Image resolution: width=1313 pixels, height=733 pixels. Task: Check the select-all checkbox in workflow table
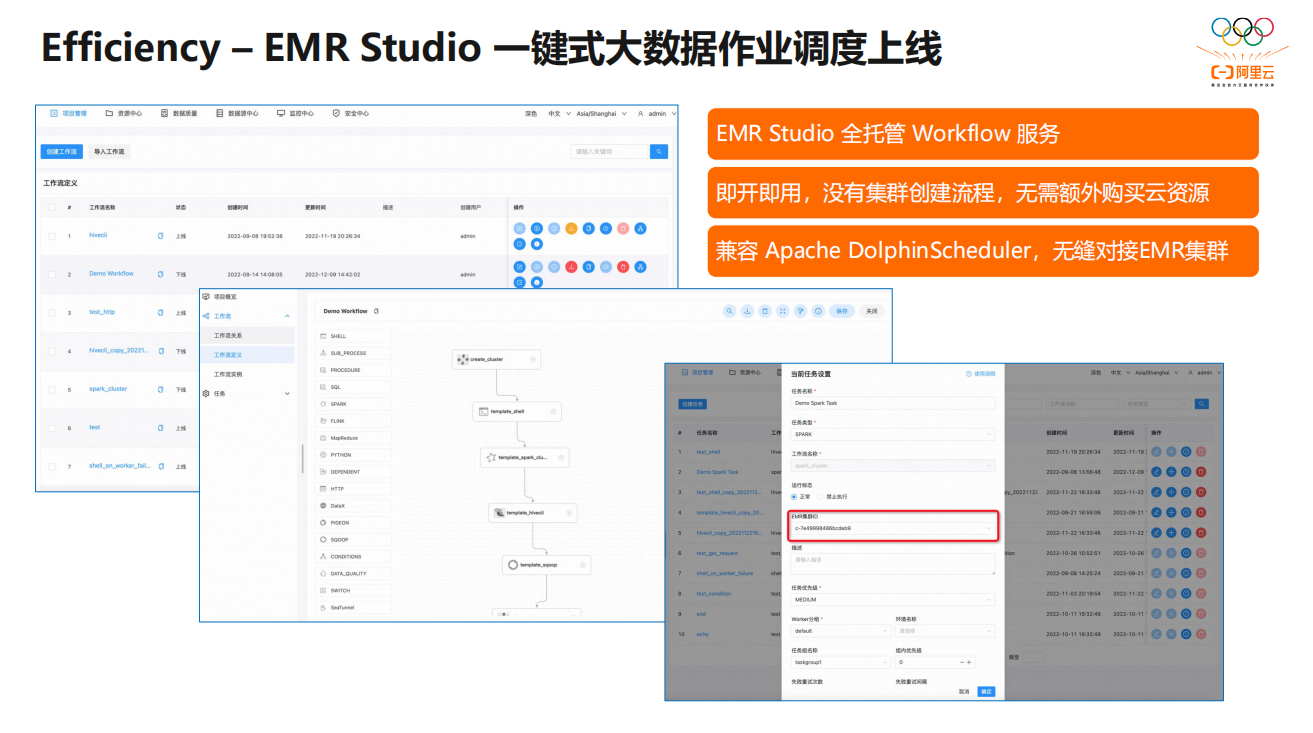click(50, 206)
